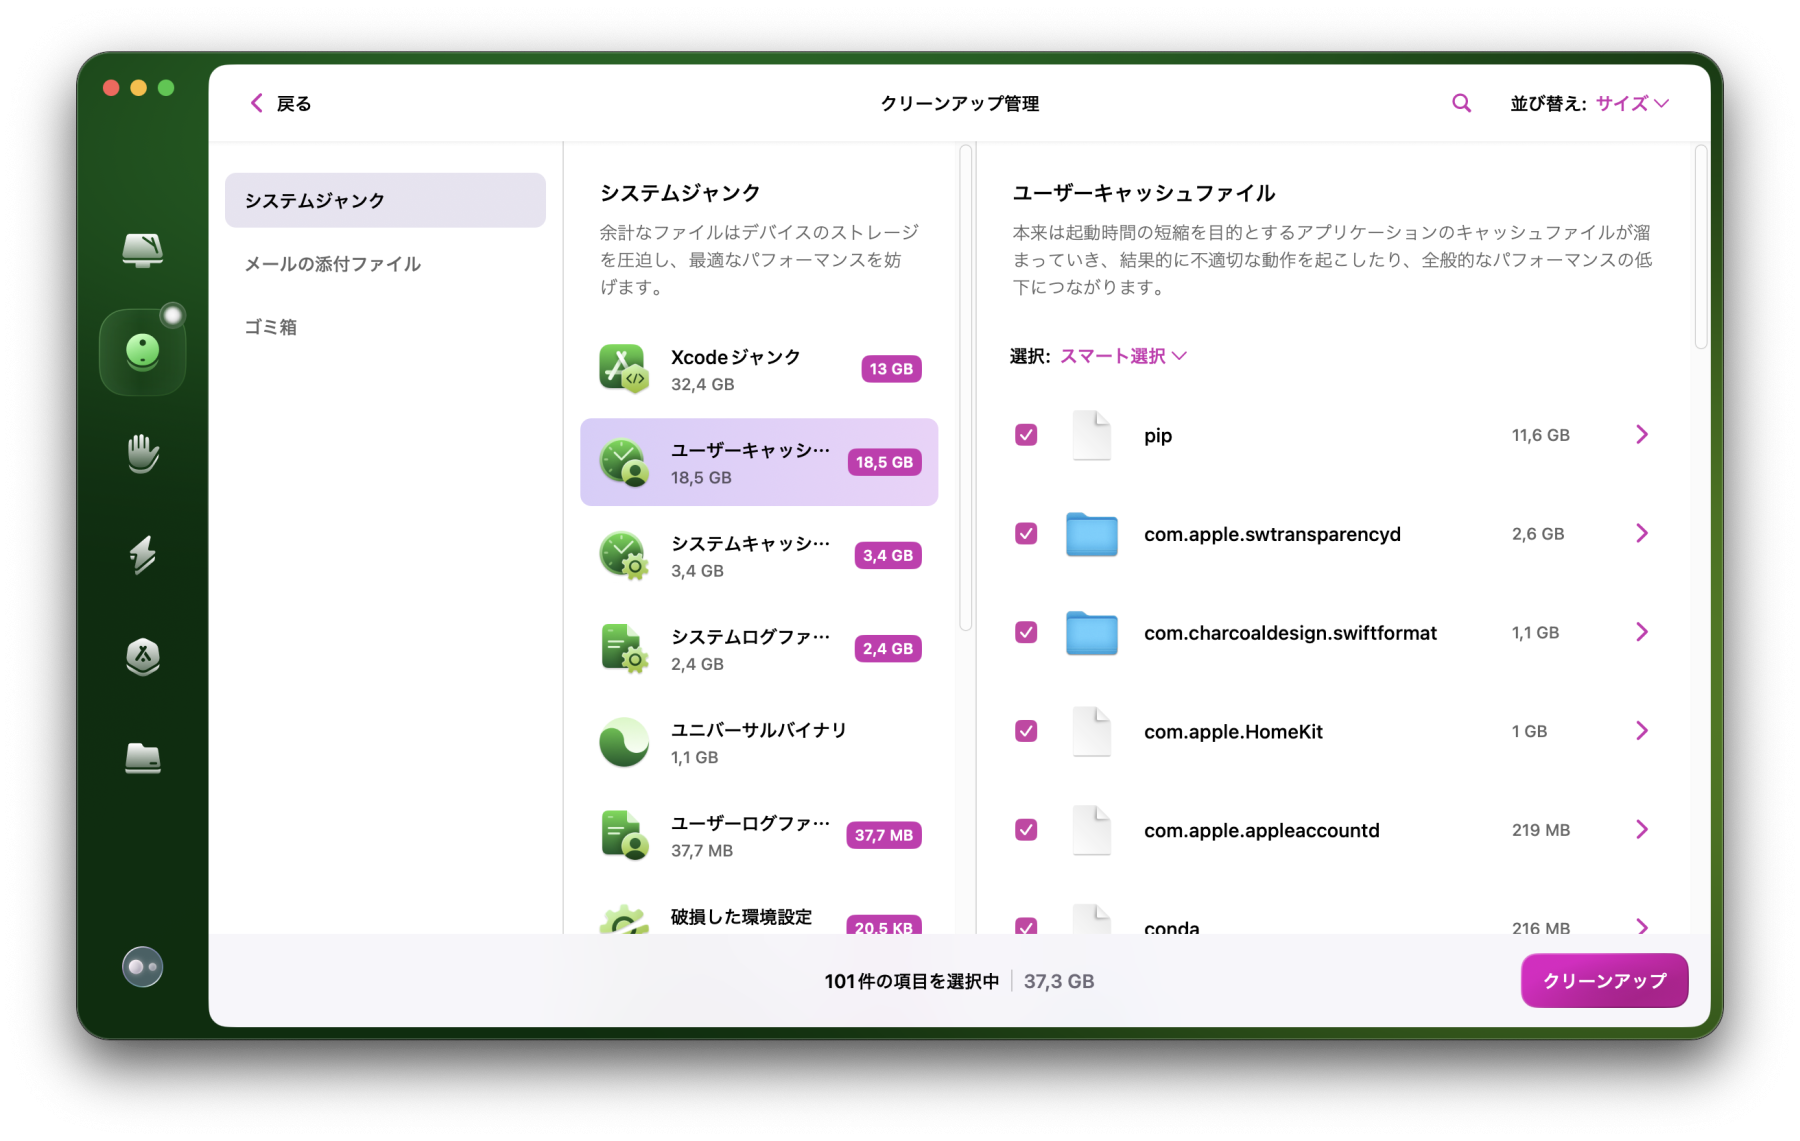Click the Xcode ジャンク app icon

pyautogui.click(x=624, y=369)
